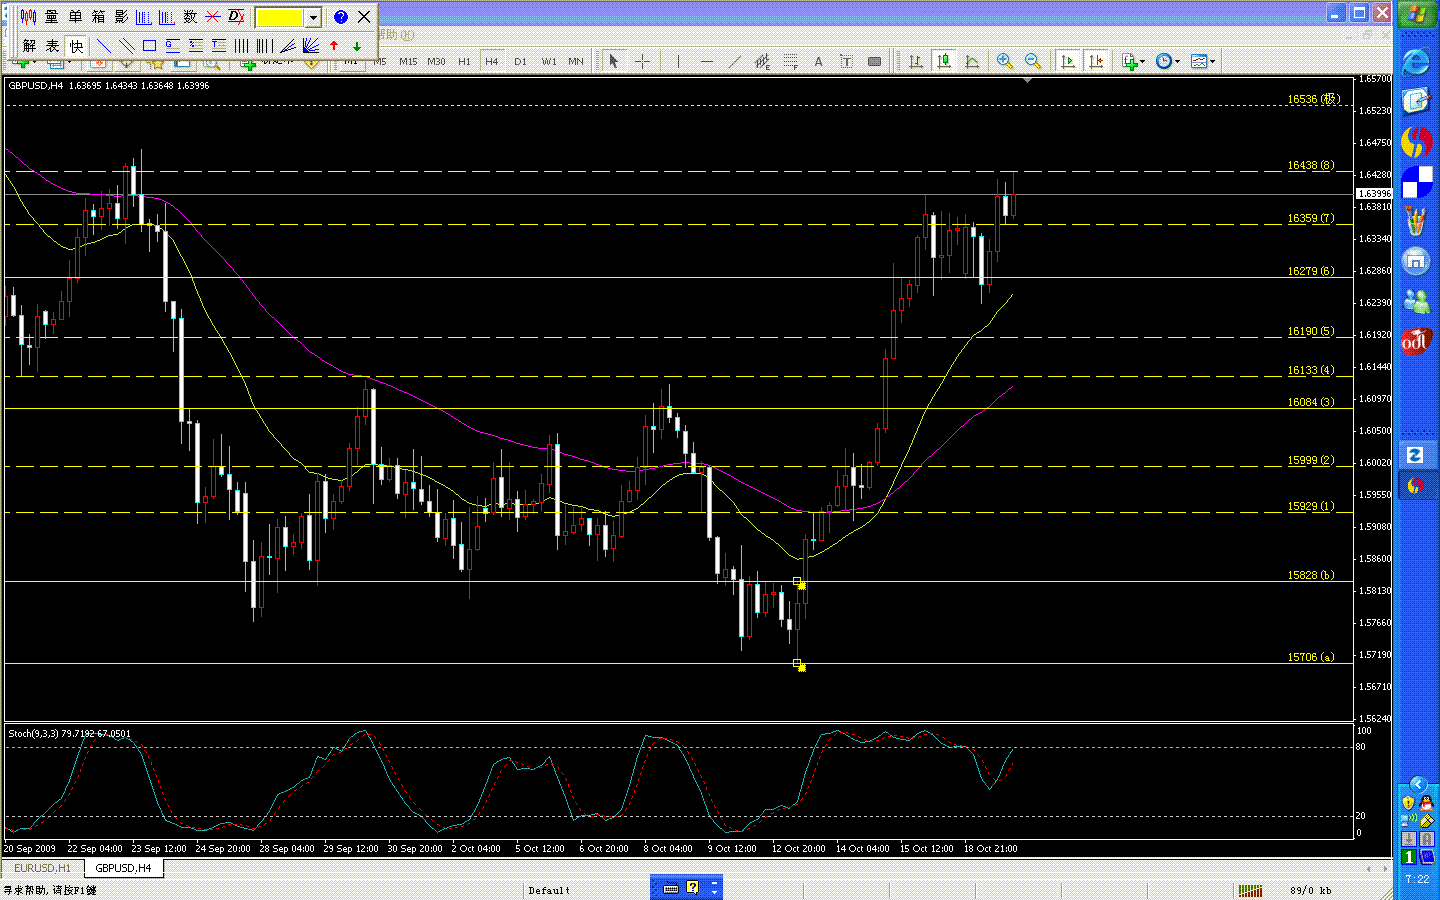
Task: Click the 16438 (8) level label
Action: [1310, 165]
